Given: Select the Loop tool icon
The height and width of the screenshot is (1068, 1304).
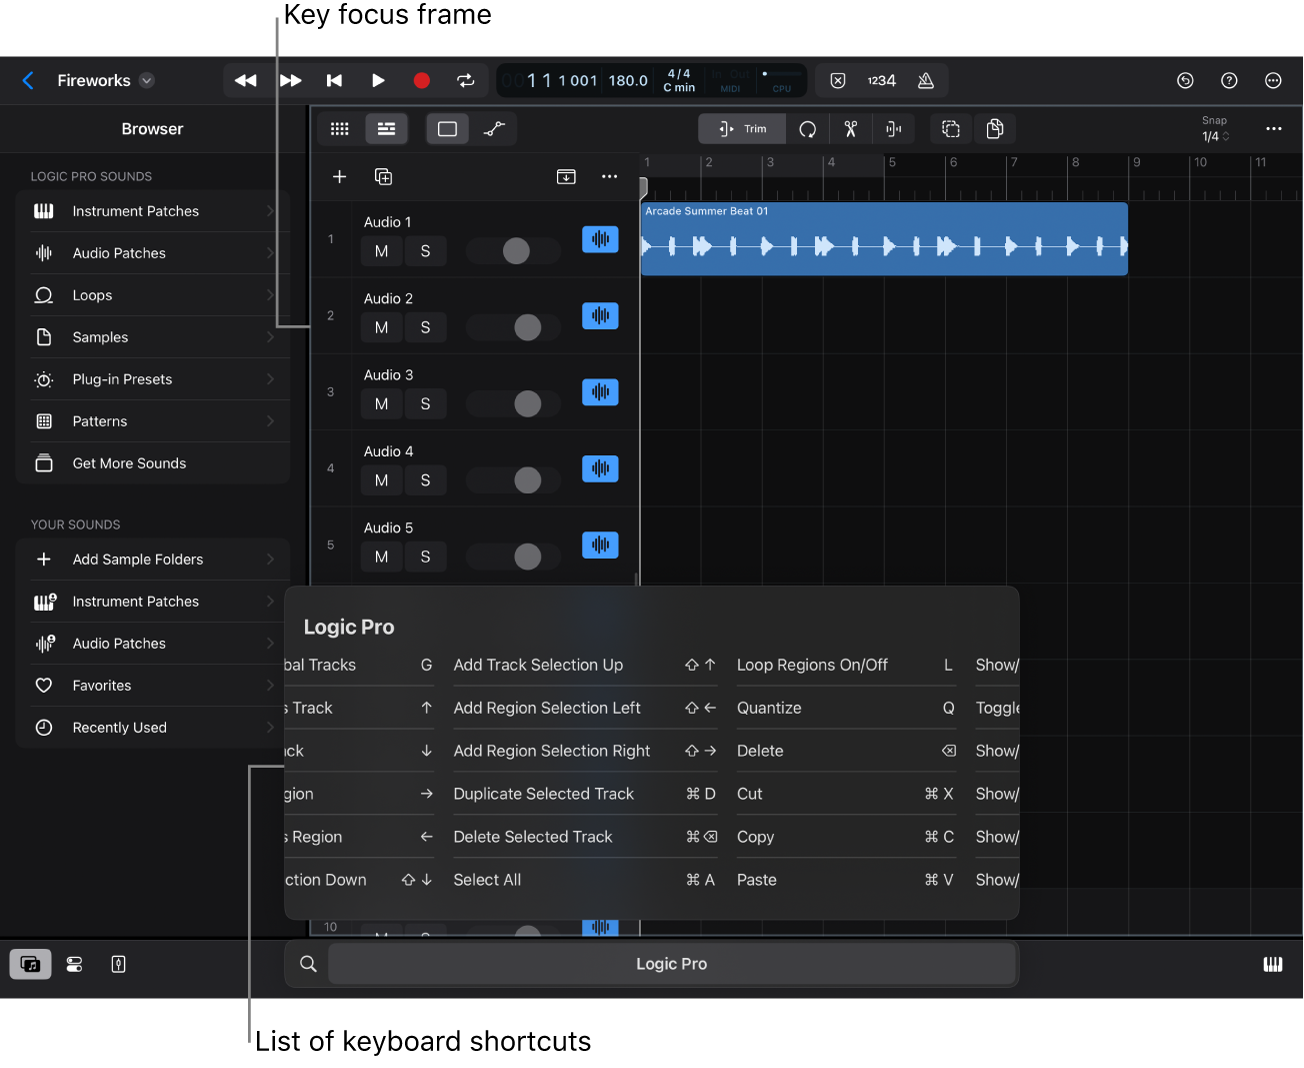Looking at the screenshot, I should coord(808,129).
